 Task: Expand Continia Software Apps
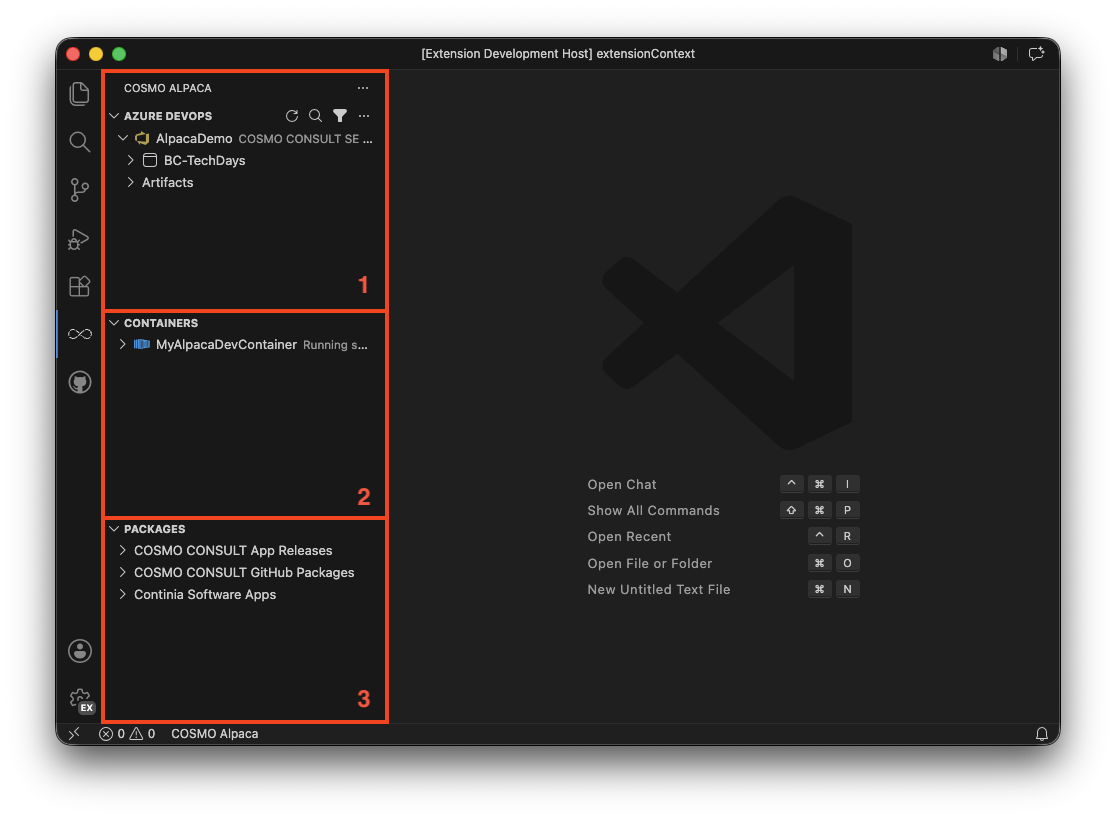pyautogui.click(x=123, y=594)
